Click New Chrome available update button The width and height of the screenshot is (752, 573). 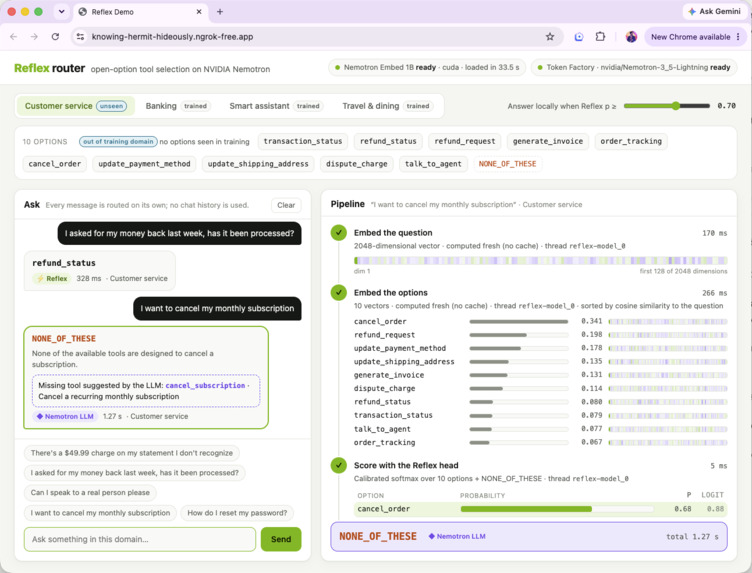(695, 36)
